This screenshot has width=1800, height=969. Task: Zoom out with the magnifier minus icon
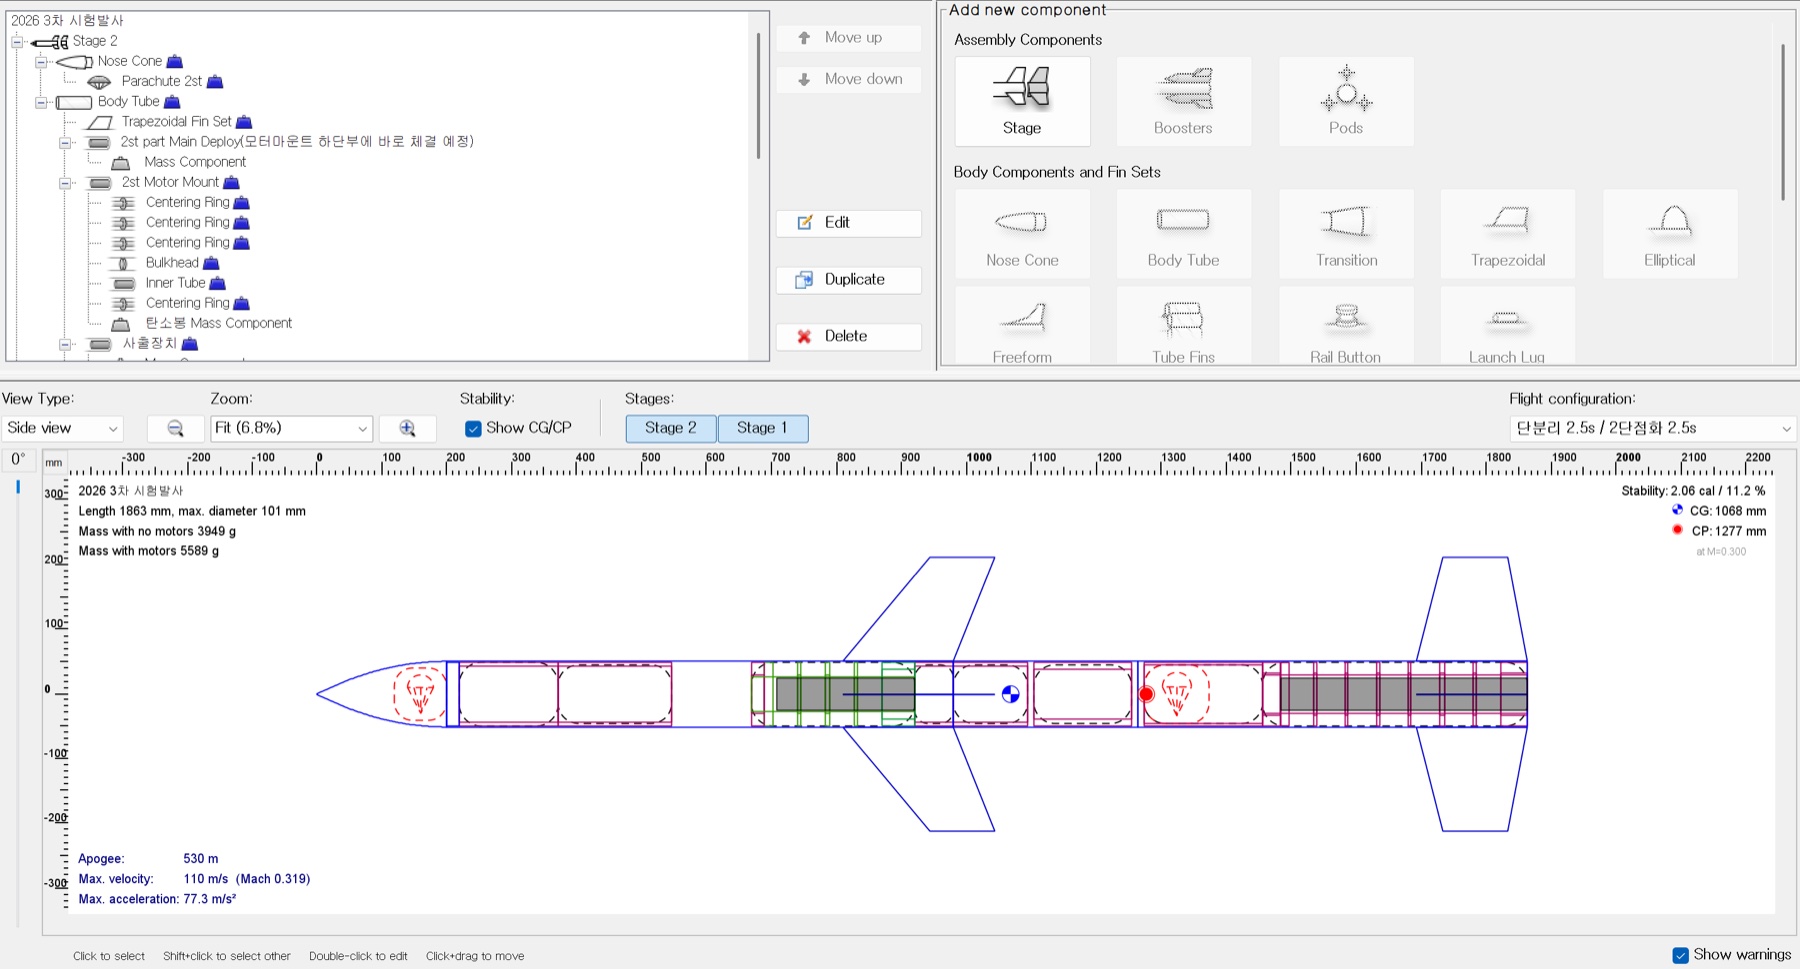click(176, 428)
